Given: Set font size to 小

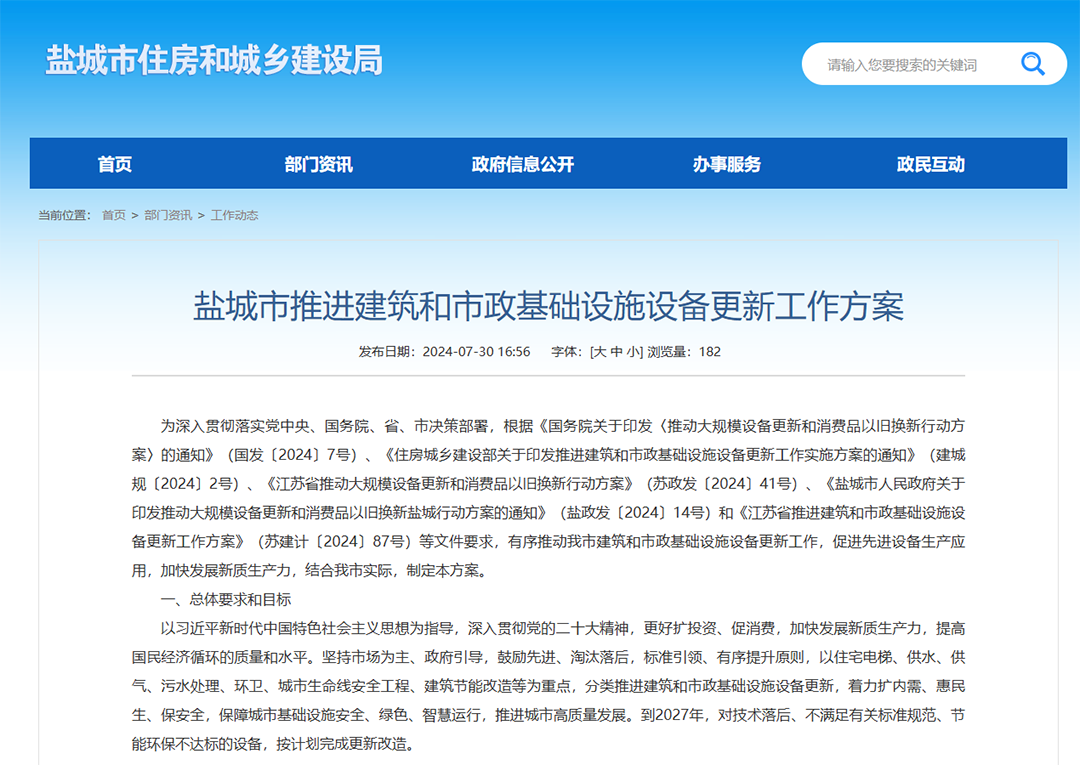Looking at the screenshot, I should coord(632,352).
